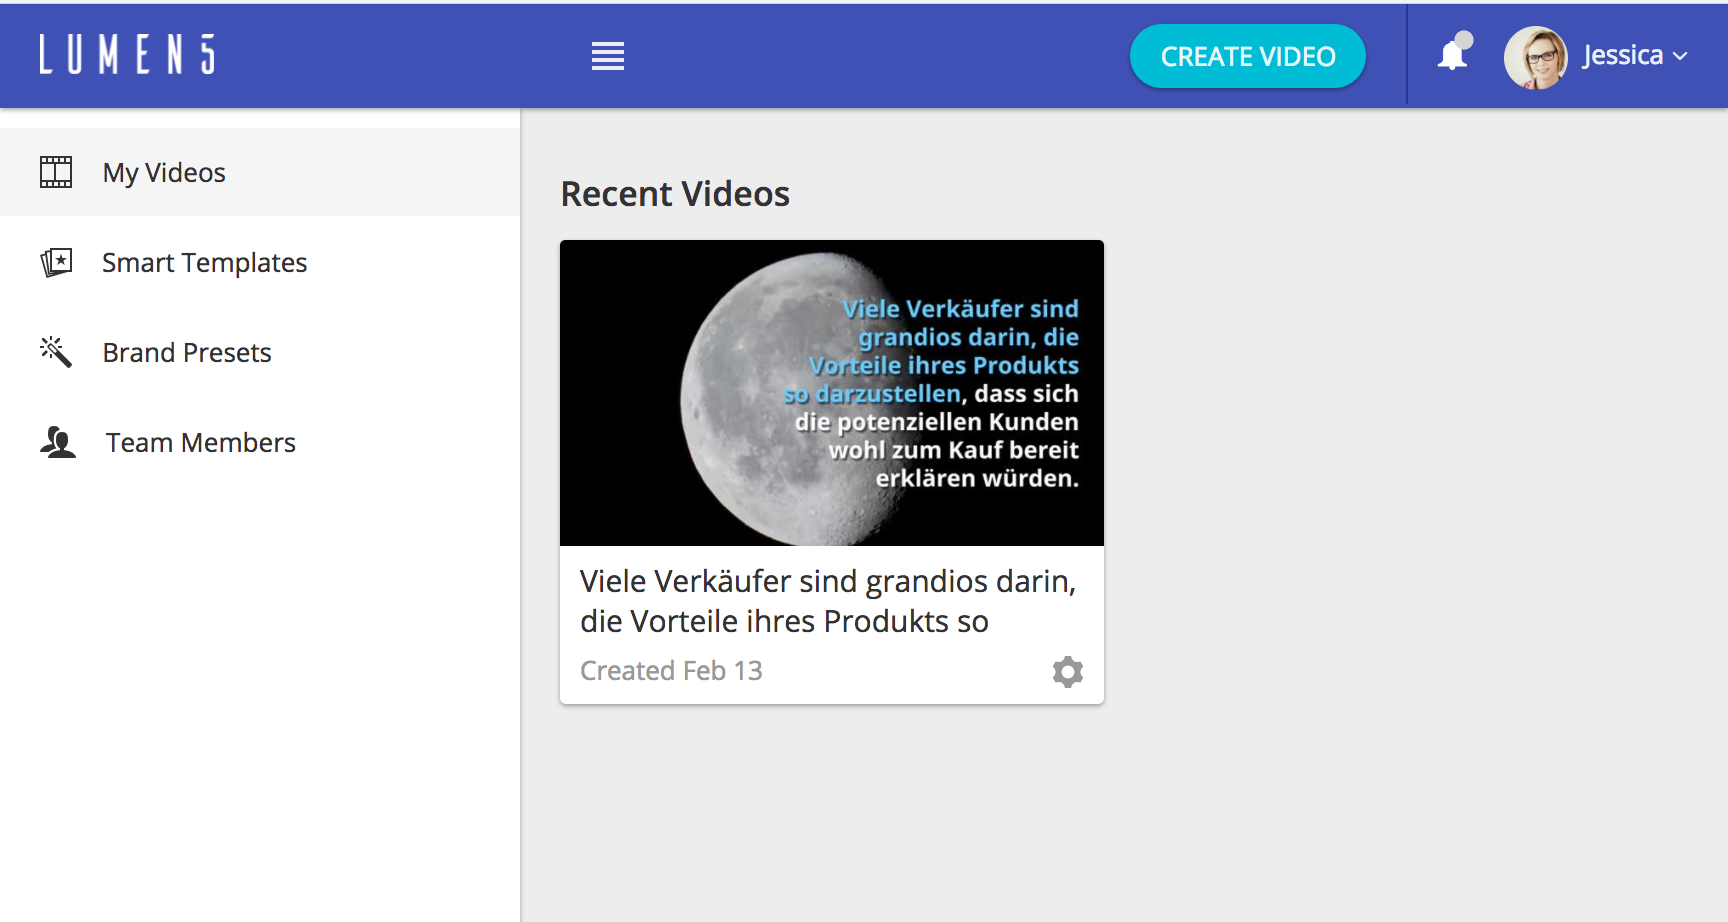Click Jessica's profile avatar

pyautogui.click(x=1535, y=57)
